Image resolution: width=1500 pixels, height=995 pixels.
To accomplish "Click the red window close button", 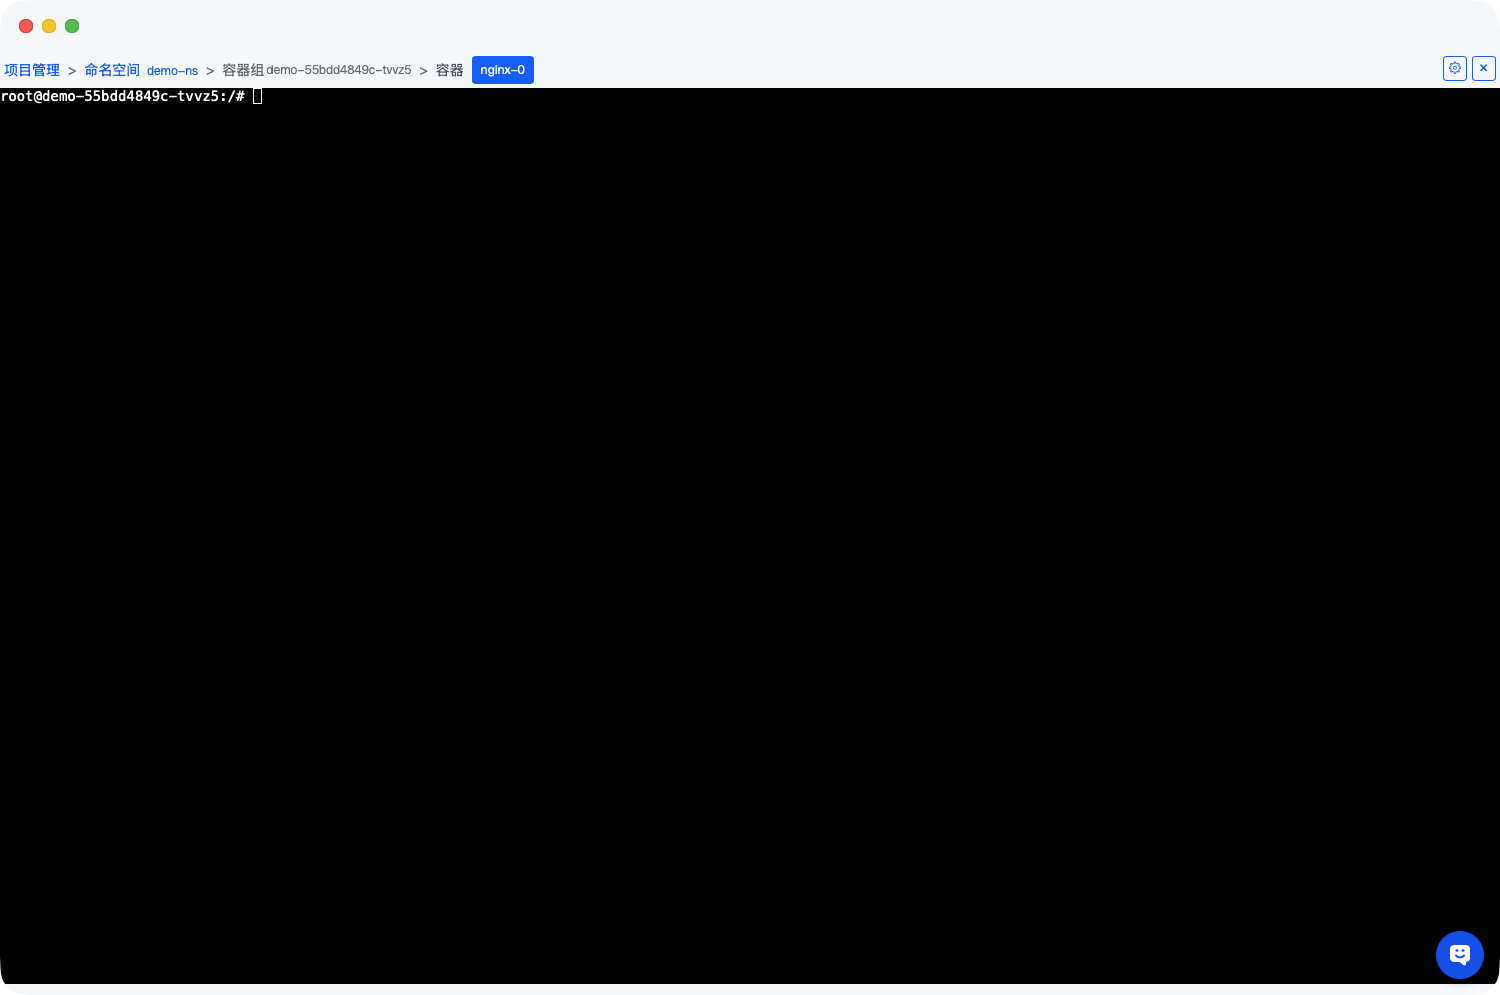I will [x=26, y=26].
